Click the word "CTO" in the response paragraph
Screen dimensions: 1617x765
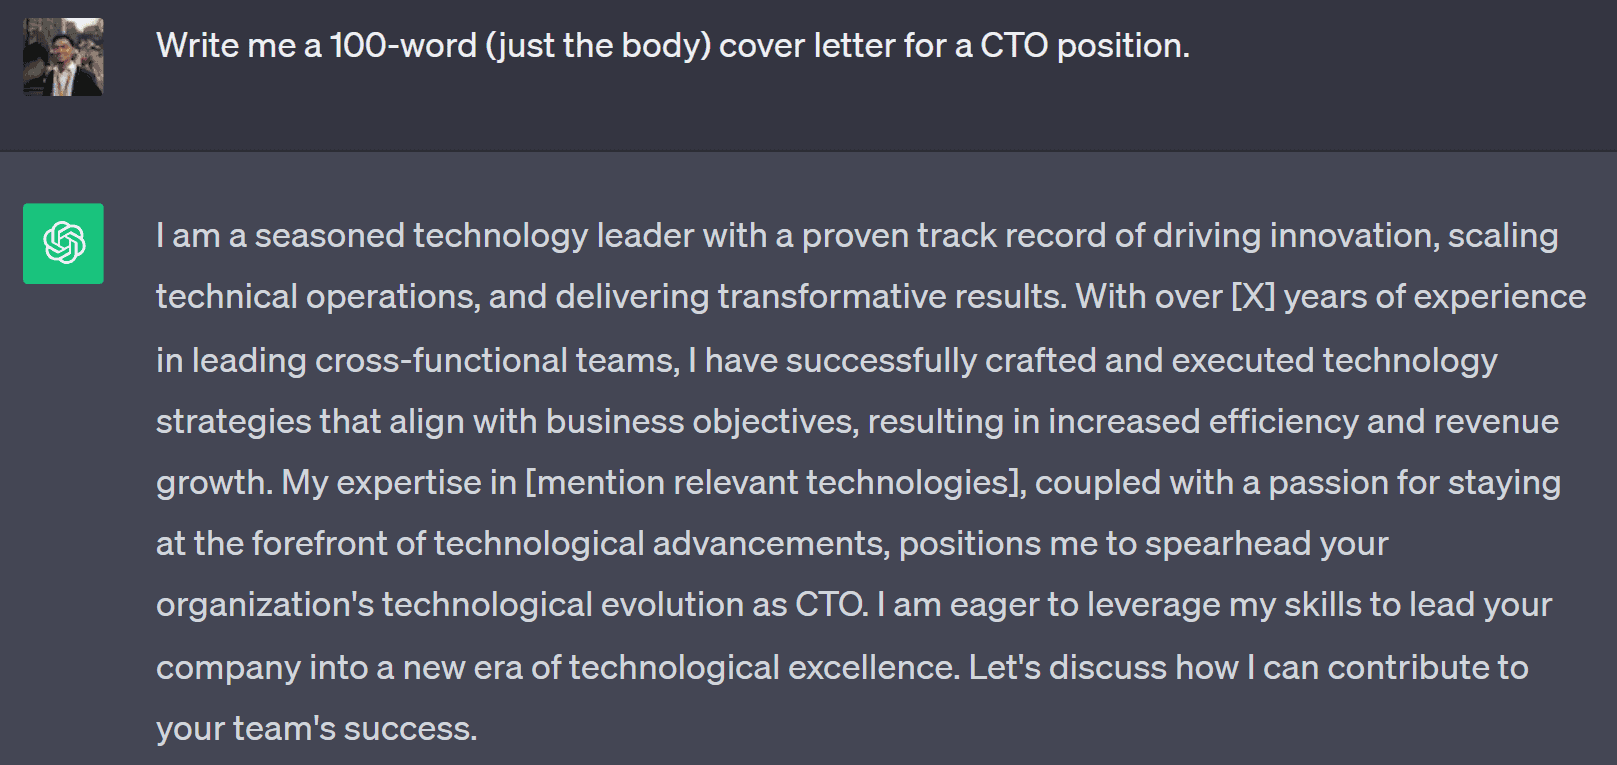tap(831, 605)
